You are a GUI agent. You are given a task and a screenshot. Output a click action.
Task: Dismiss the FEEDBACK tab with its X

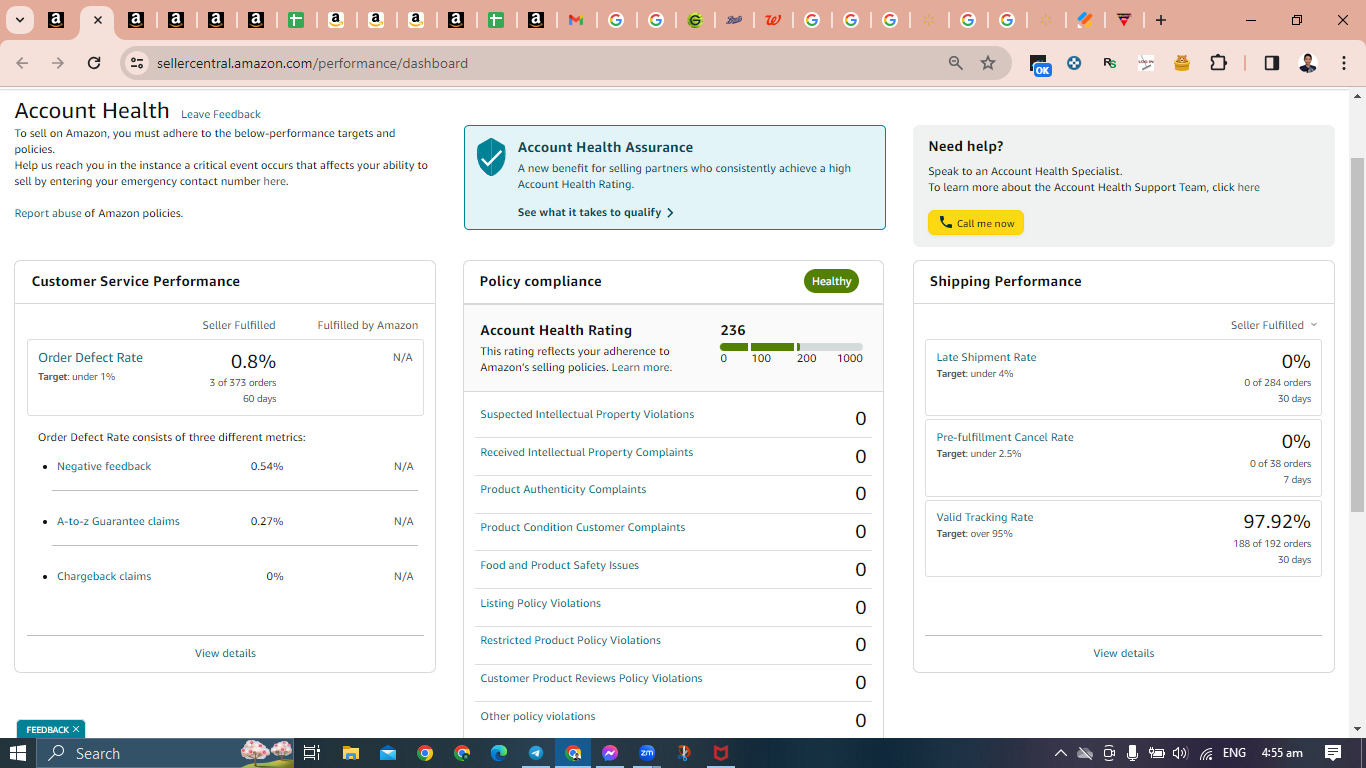point(76,729)
